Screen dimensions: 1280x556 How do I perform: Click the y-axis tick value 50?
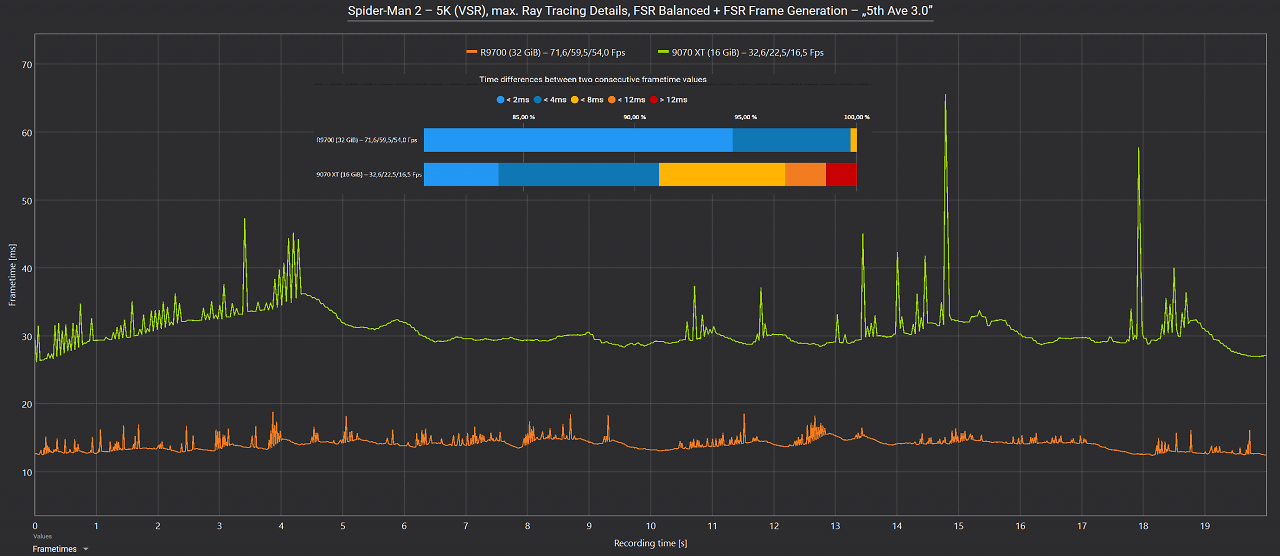point(27,201)
